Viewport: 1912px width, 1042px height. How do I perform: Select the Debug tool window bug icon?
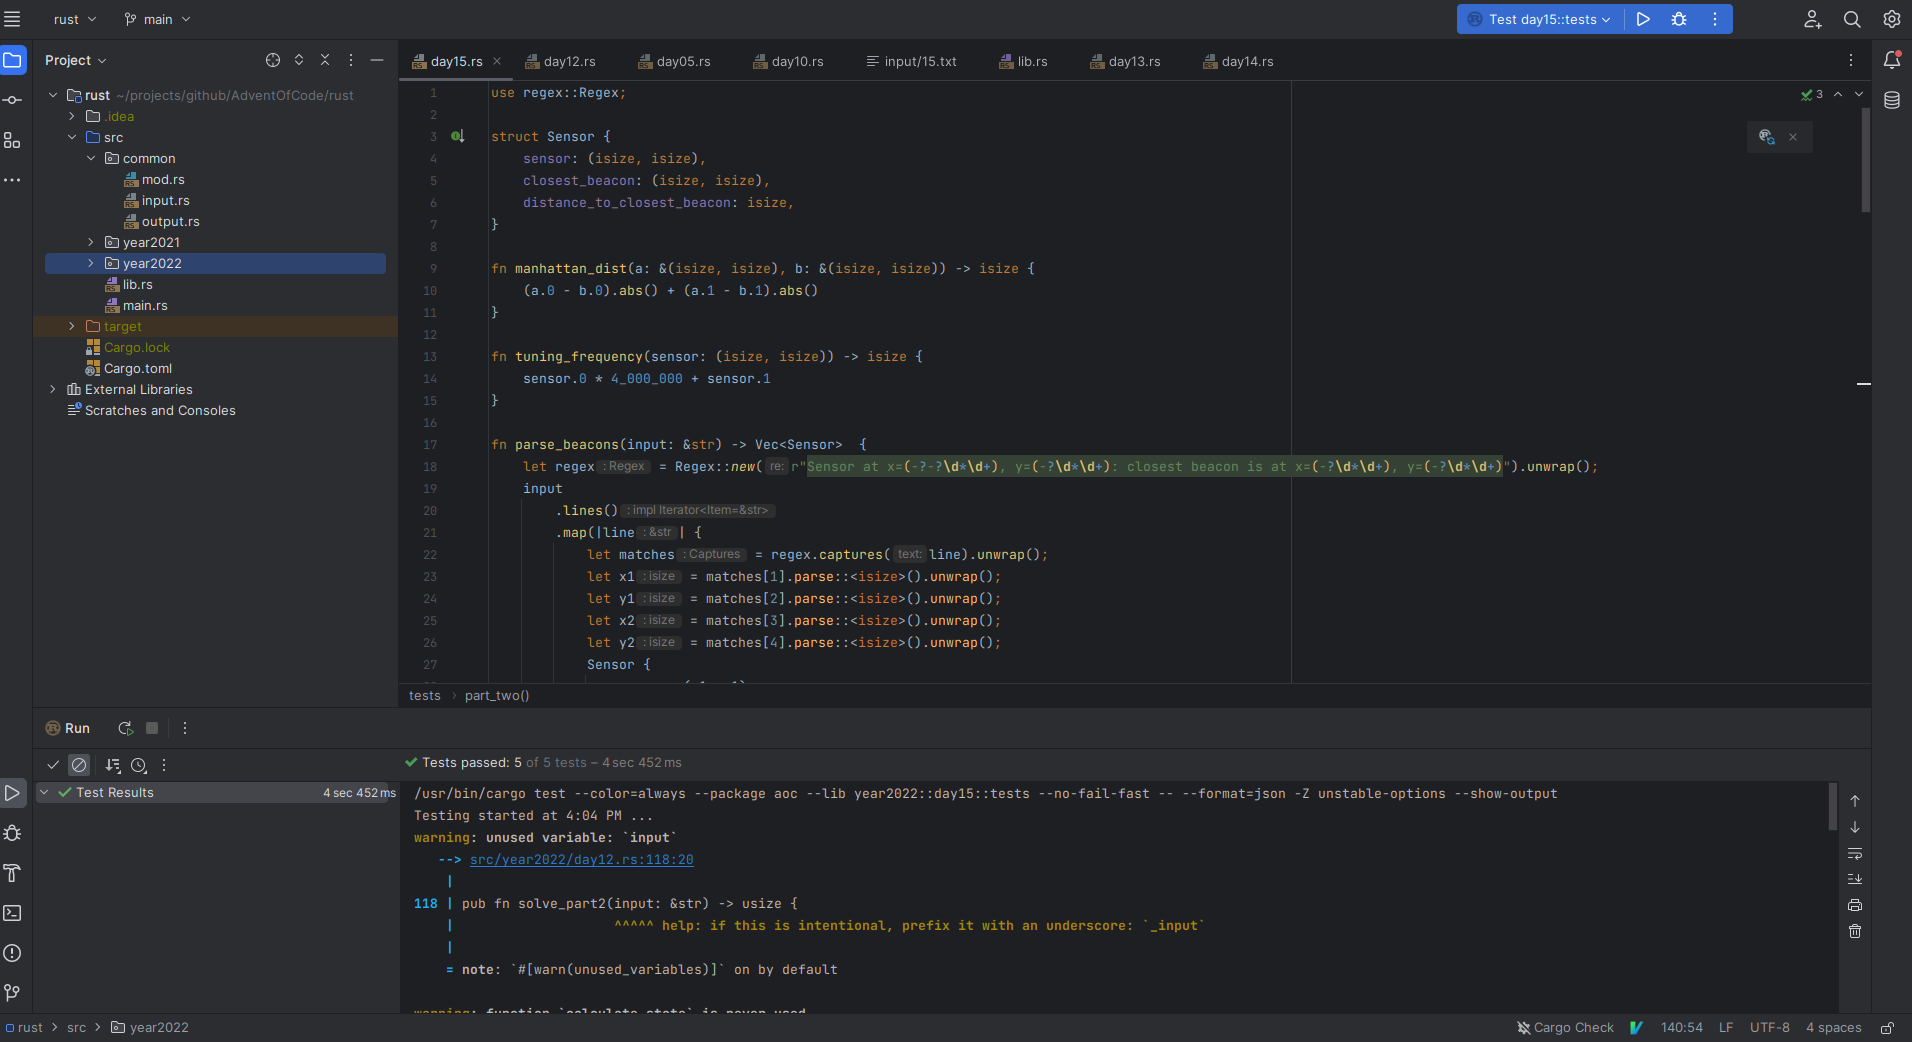coord(13,833)
